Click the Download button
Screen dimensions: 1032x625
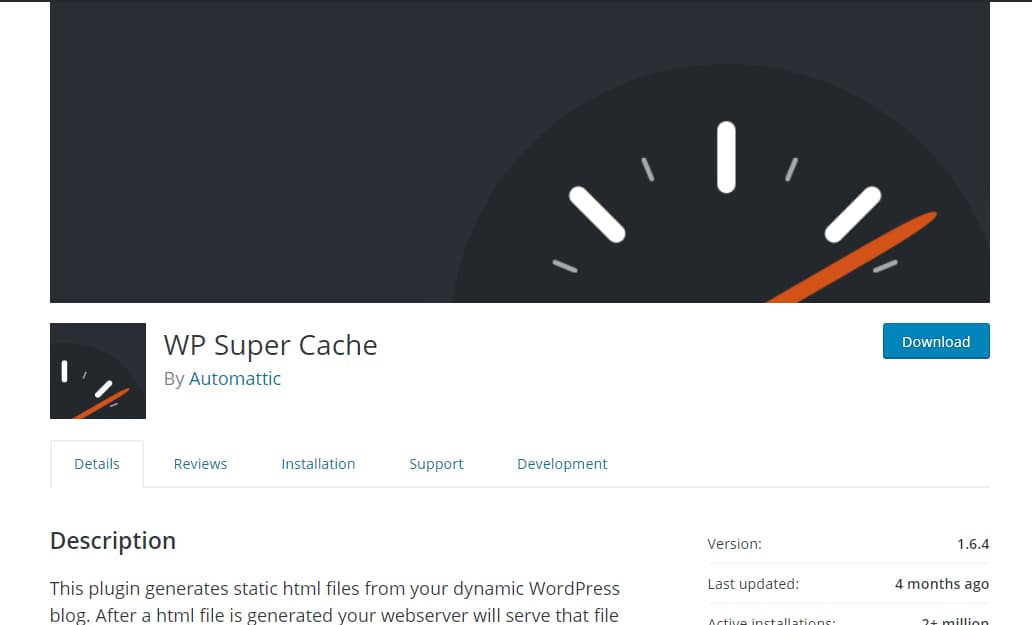935,341
